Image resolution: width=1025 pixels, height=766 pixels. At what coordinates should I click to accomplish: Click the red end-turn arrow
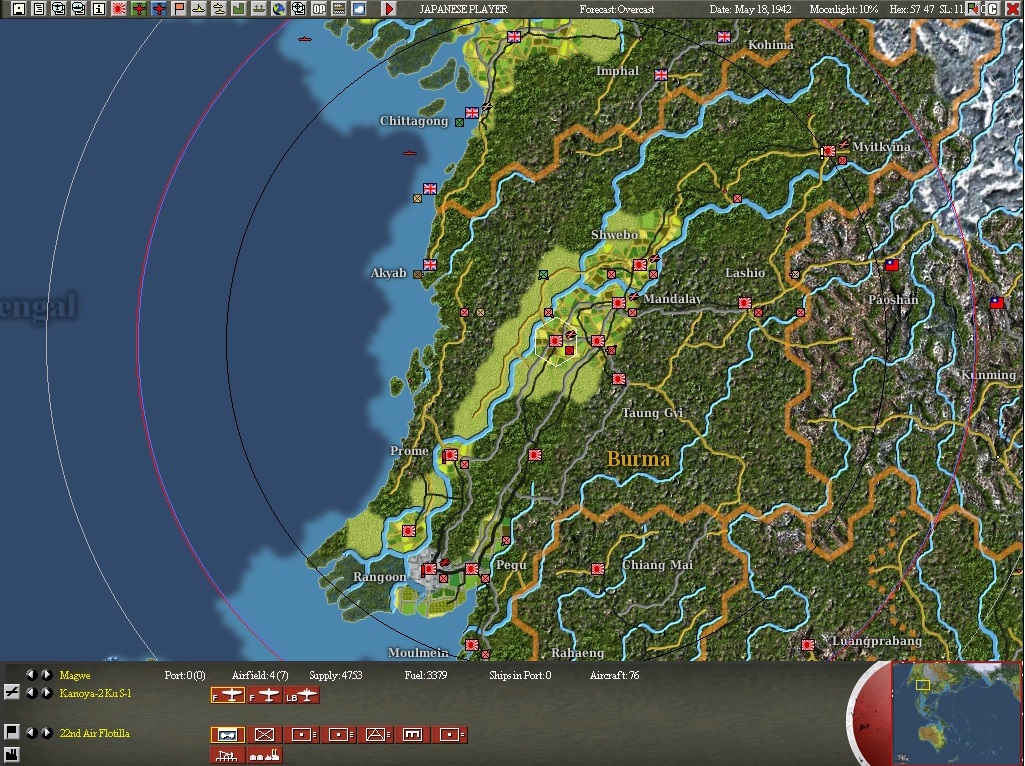389,8
